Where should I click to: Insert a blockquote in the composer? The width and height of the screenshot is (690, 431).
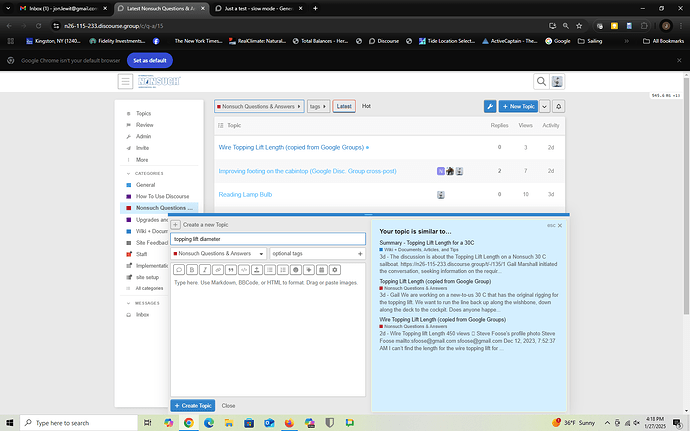pyautogui.click(x=231, y=270)
